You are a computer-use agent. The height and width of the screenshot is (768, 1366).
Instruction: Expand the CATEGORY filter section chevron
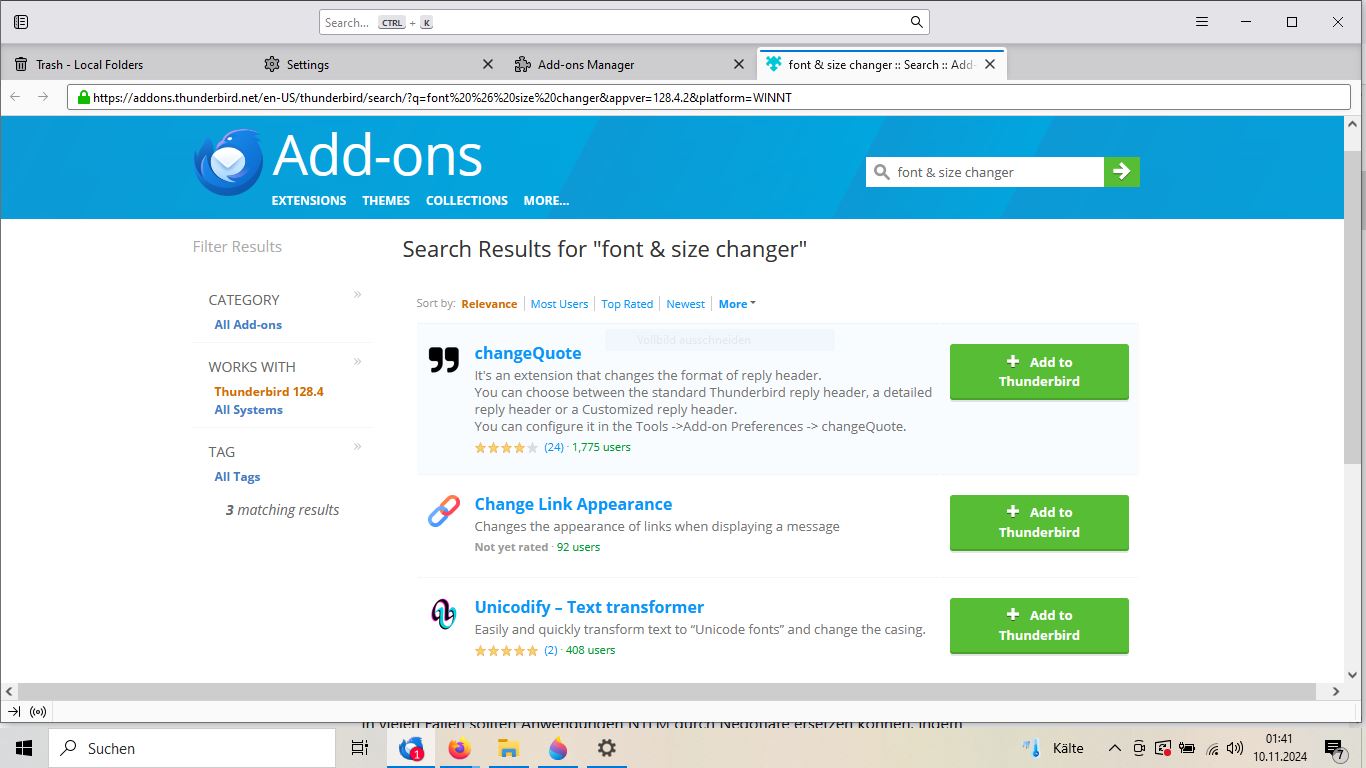(357, 294)
